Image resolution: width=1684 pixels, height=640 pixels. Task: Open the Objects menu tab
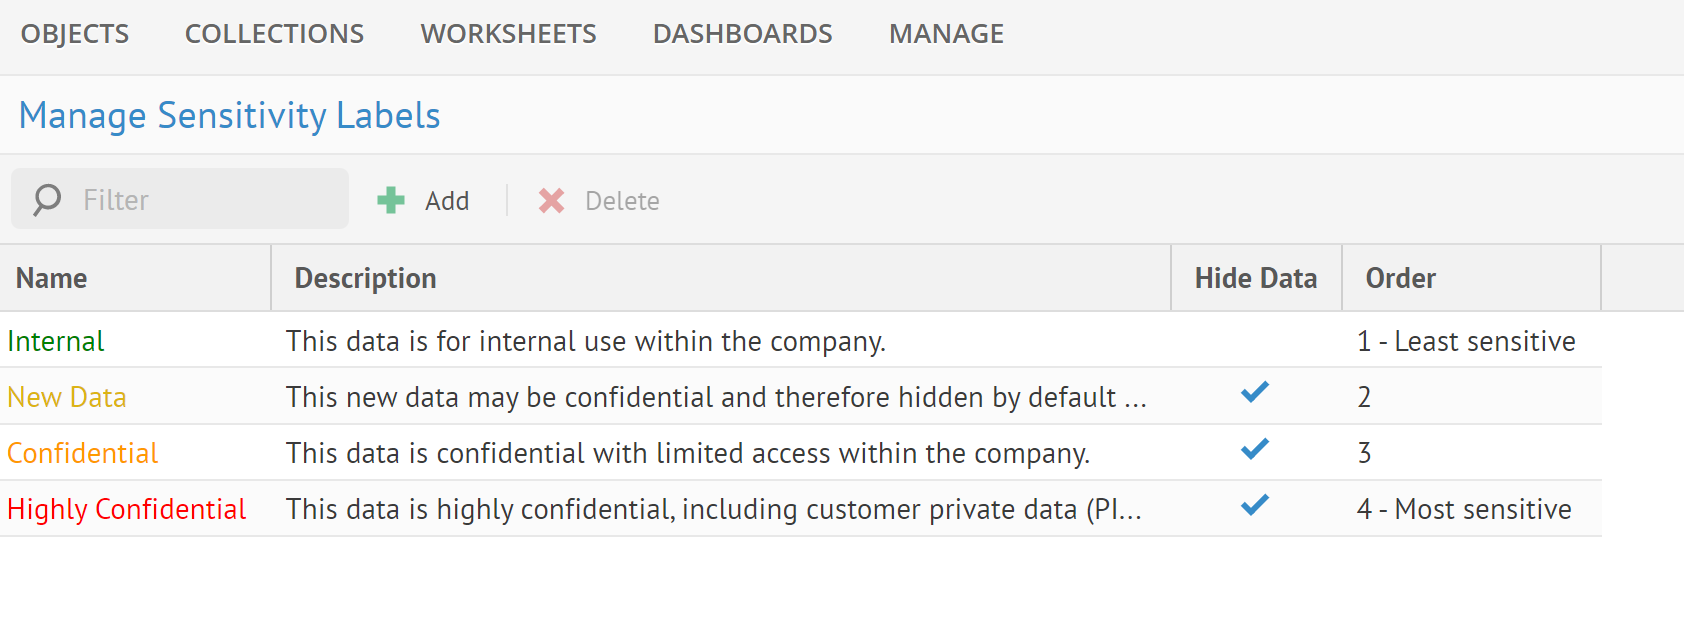tap(75, 34)
